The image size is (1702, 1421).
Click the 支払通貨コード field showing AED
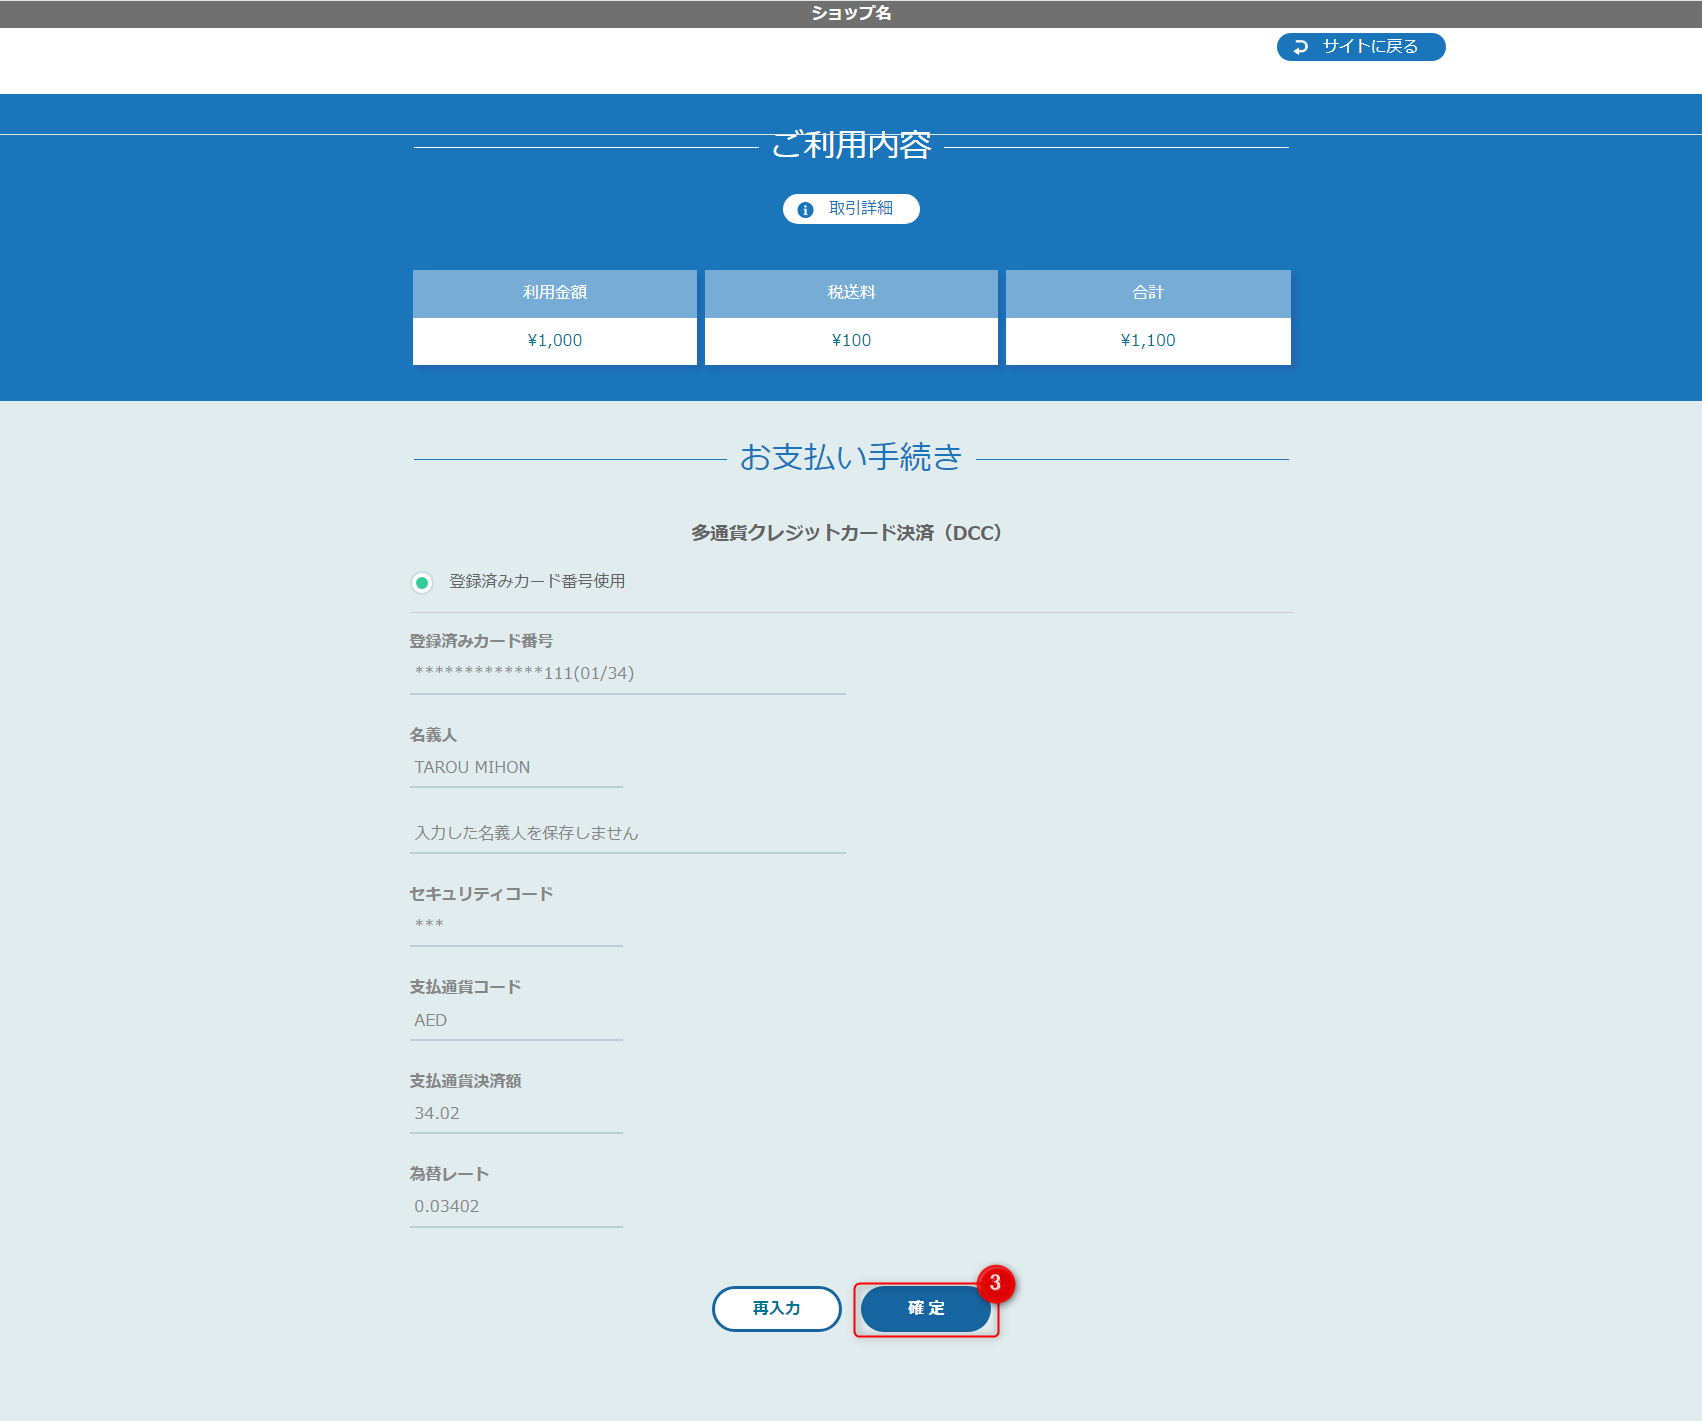point(516,1020)
